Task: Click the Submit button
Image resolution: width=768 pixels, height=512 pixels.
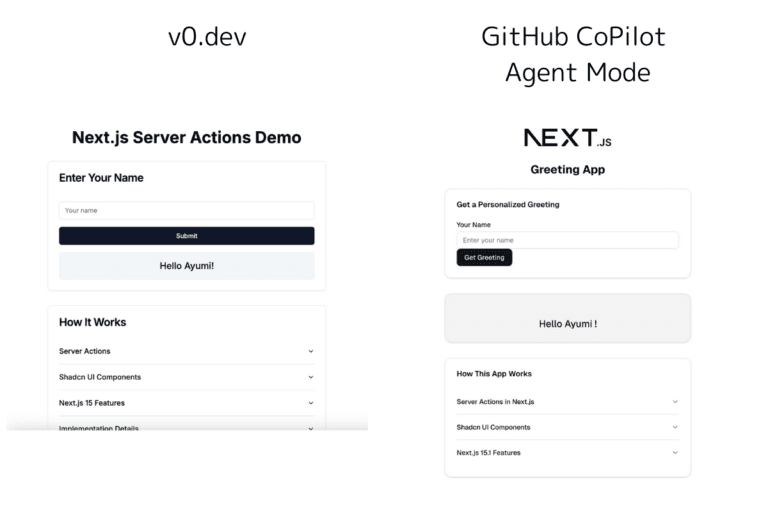Action: (x=187, y=236)
